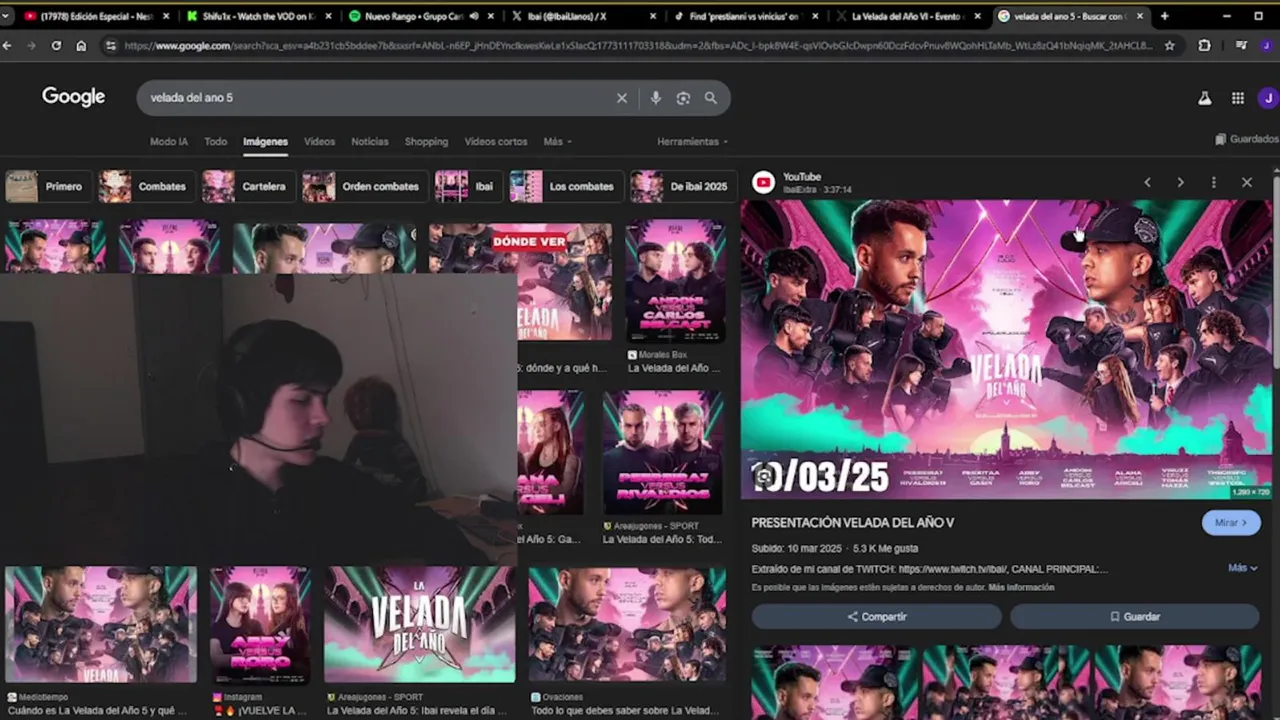Image resolution: width=1280 pixels, height=720 pixels.
Task: Open site information icon in address bar
Action: [x=110, y=45]
